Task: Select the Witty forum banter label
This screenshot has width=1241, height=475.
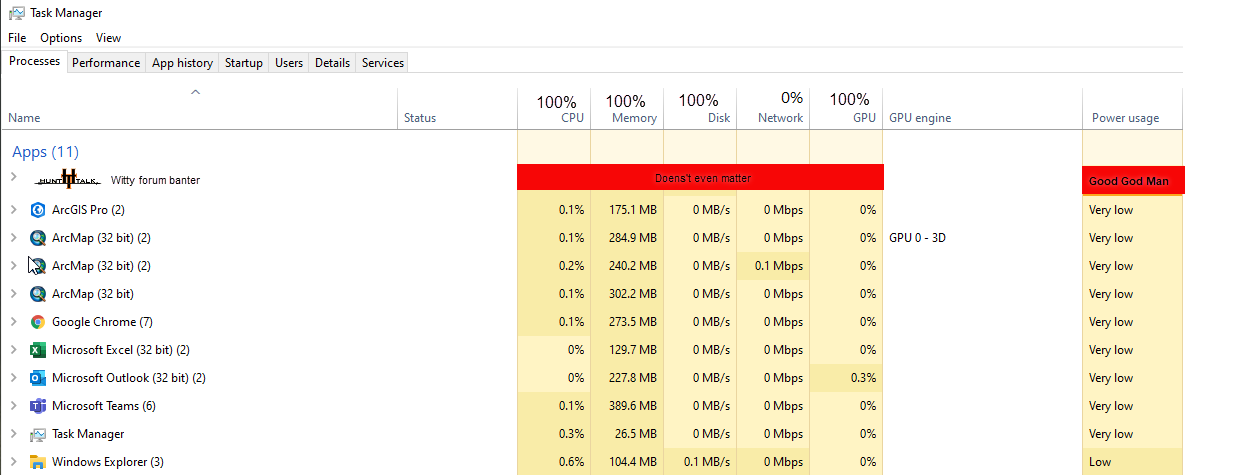Action: click(x=155, y=180)
